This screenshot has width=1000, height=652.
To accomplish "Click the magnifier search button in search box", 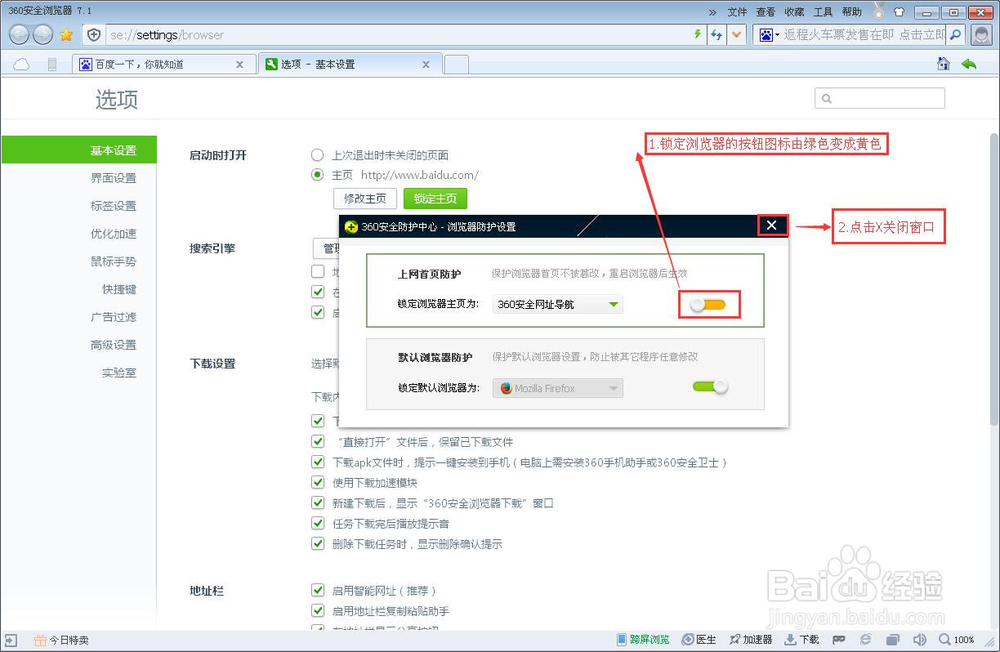I will coord(955,35).
